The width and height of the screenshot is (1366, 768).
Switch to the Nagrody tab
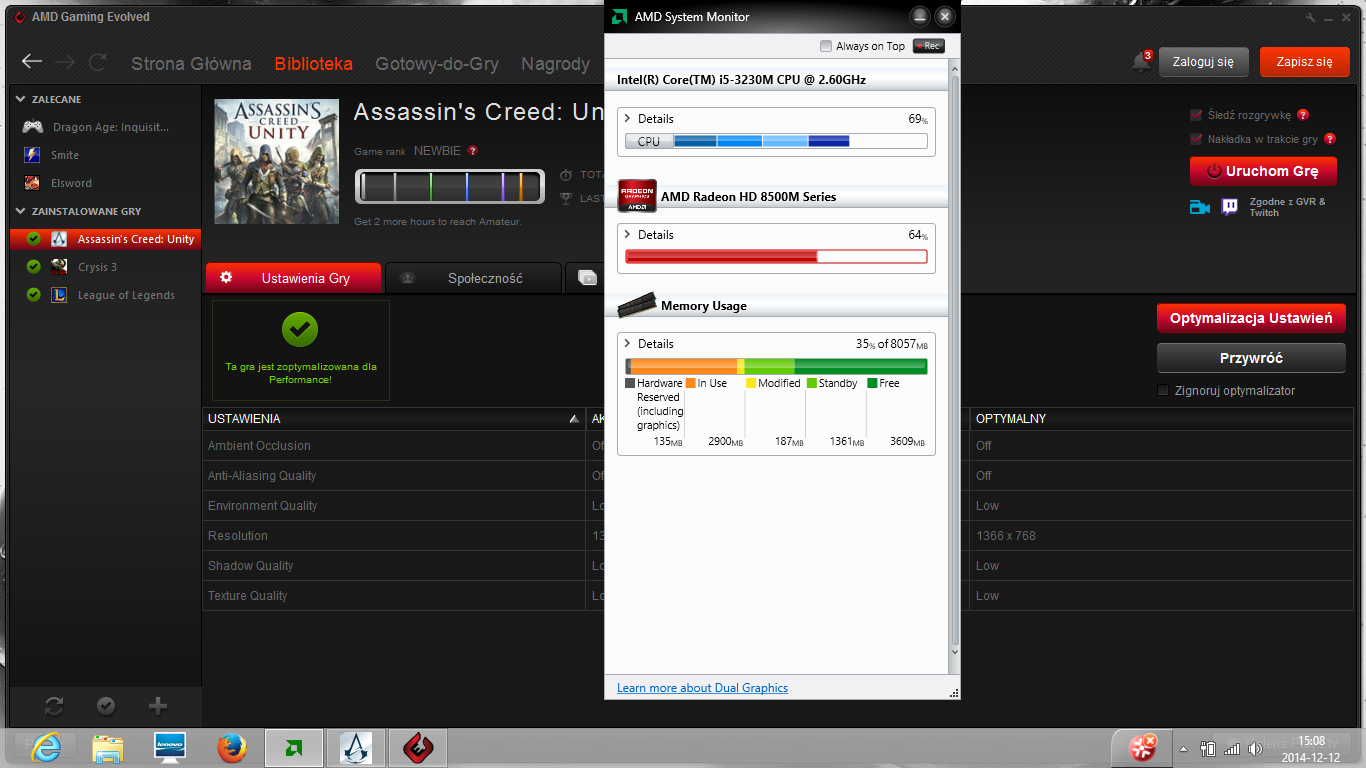[x=555, y=64]
